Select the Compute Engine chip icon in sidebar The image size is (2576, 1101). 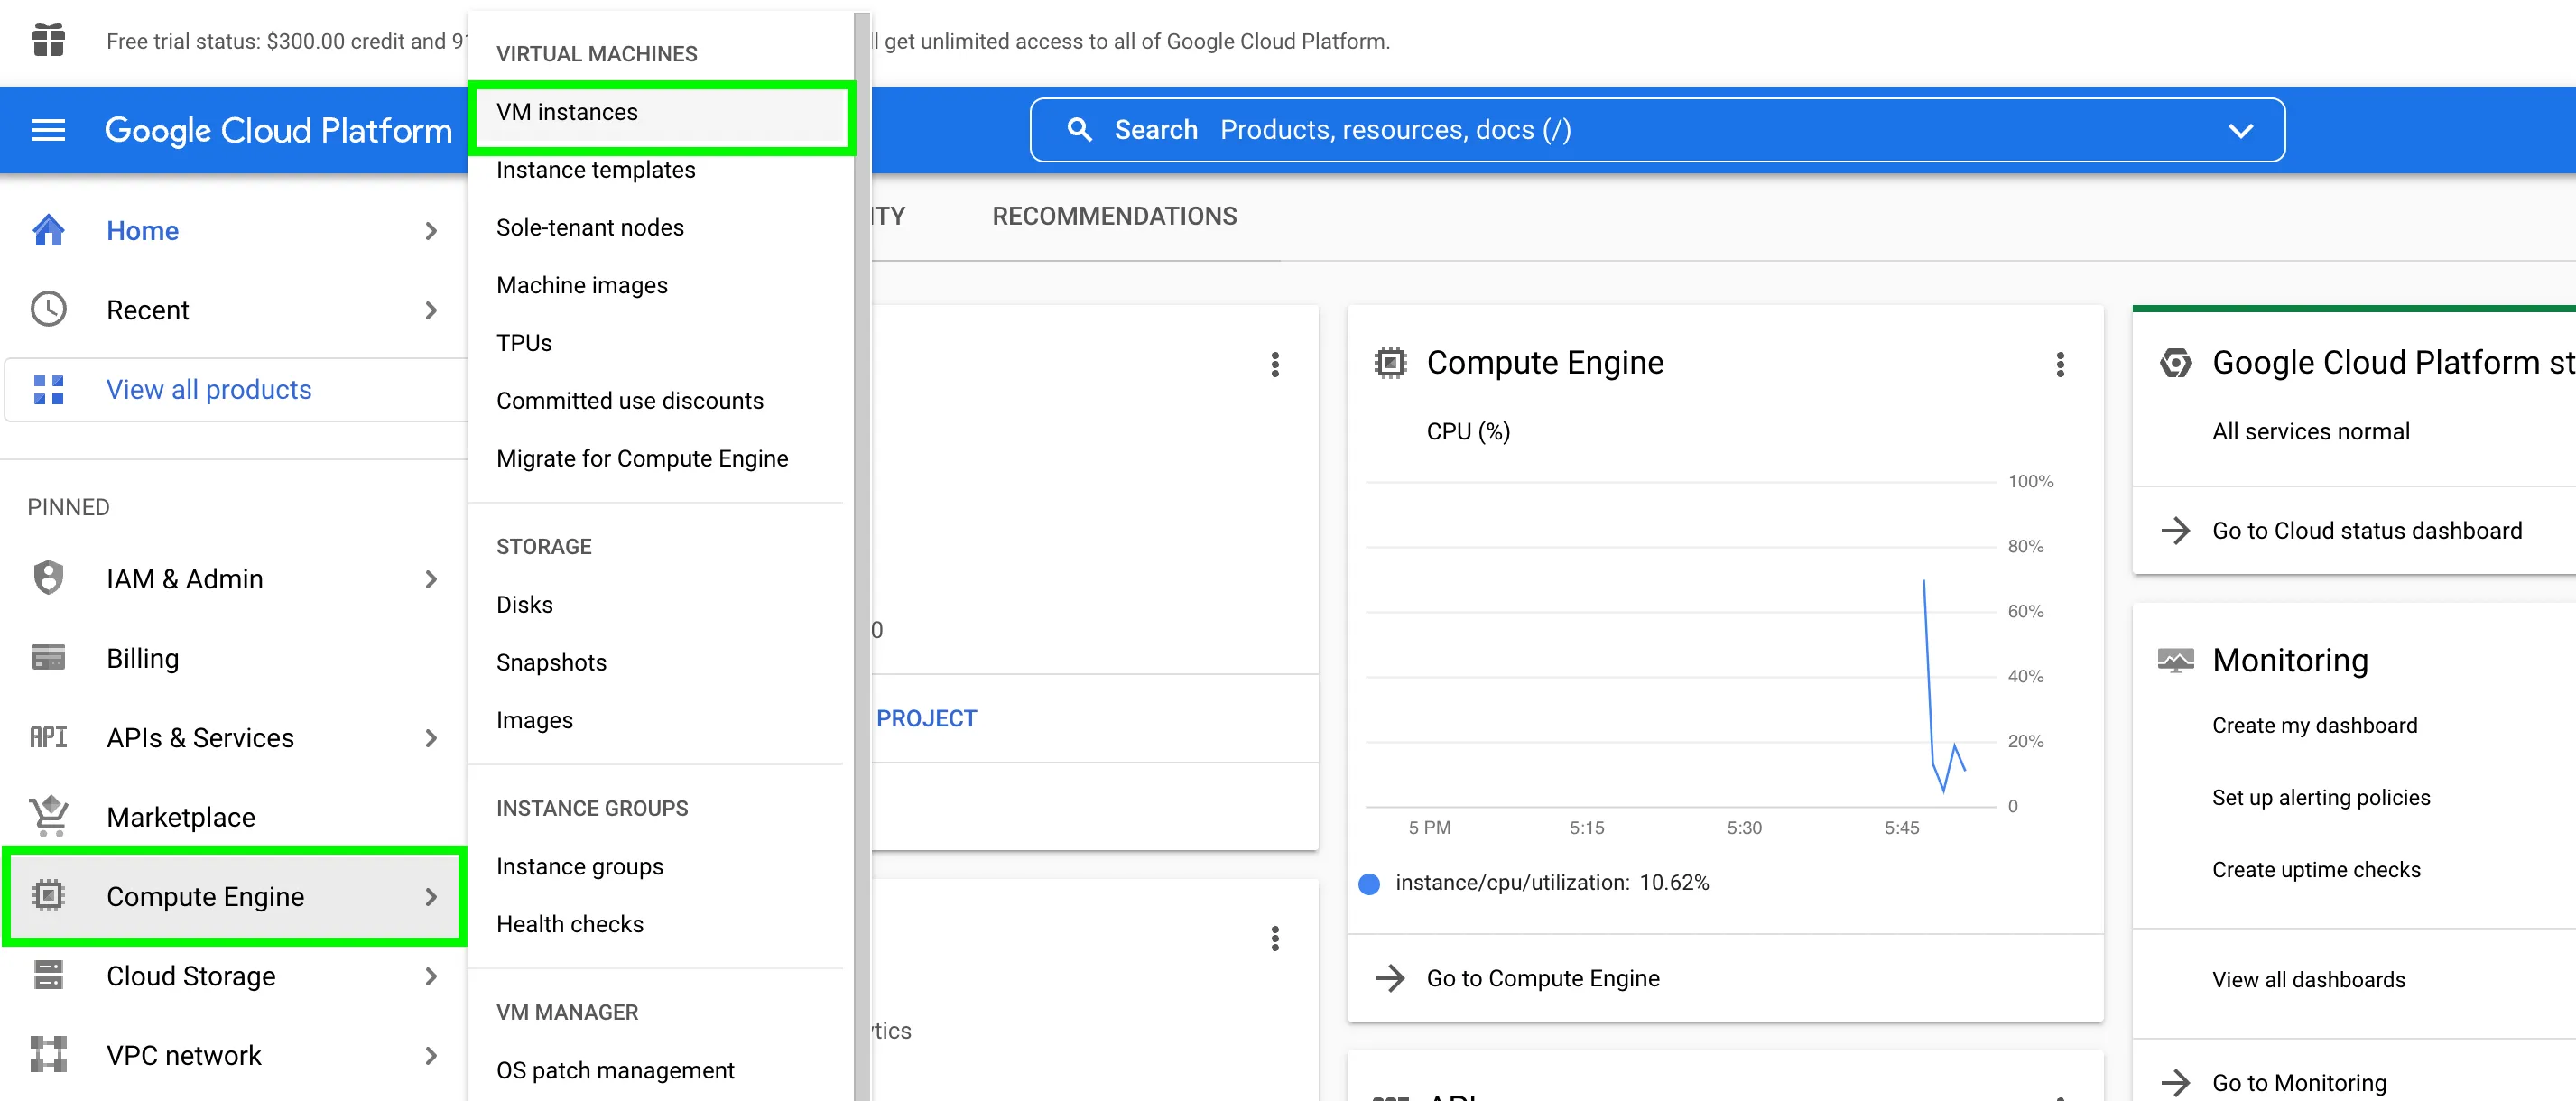pos(47,896)
